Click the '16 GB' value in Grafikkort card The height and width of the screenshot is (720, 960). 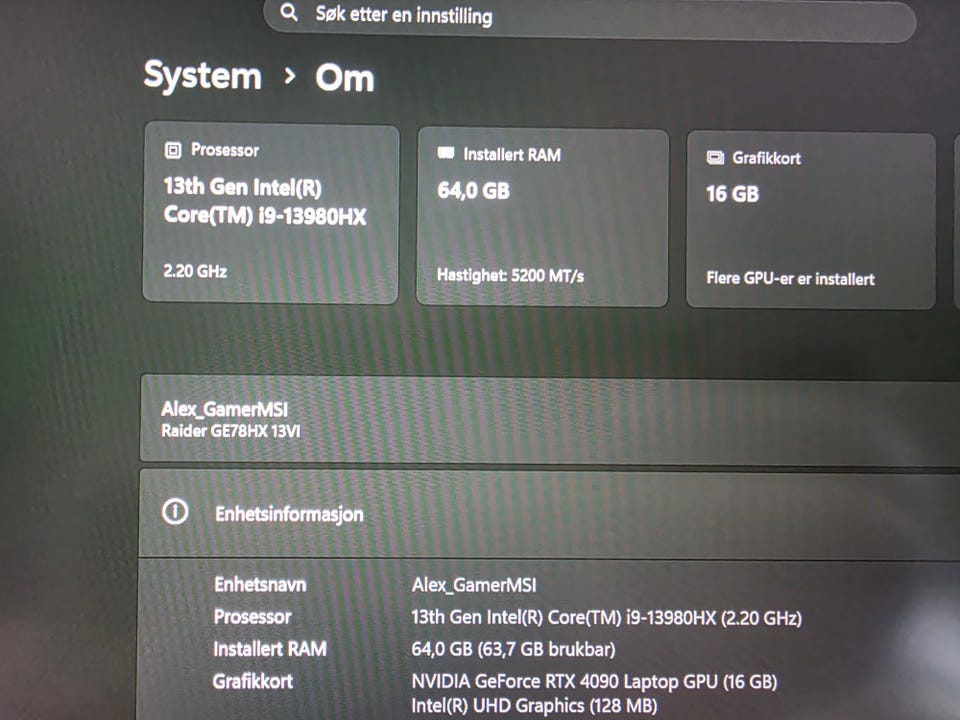click(x=732, y=194)
